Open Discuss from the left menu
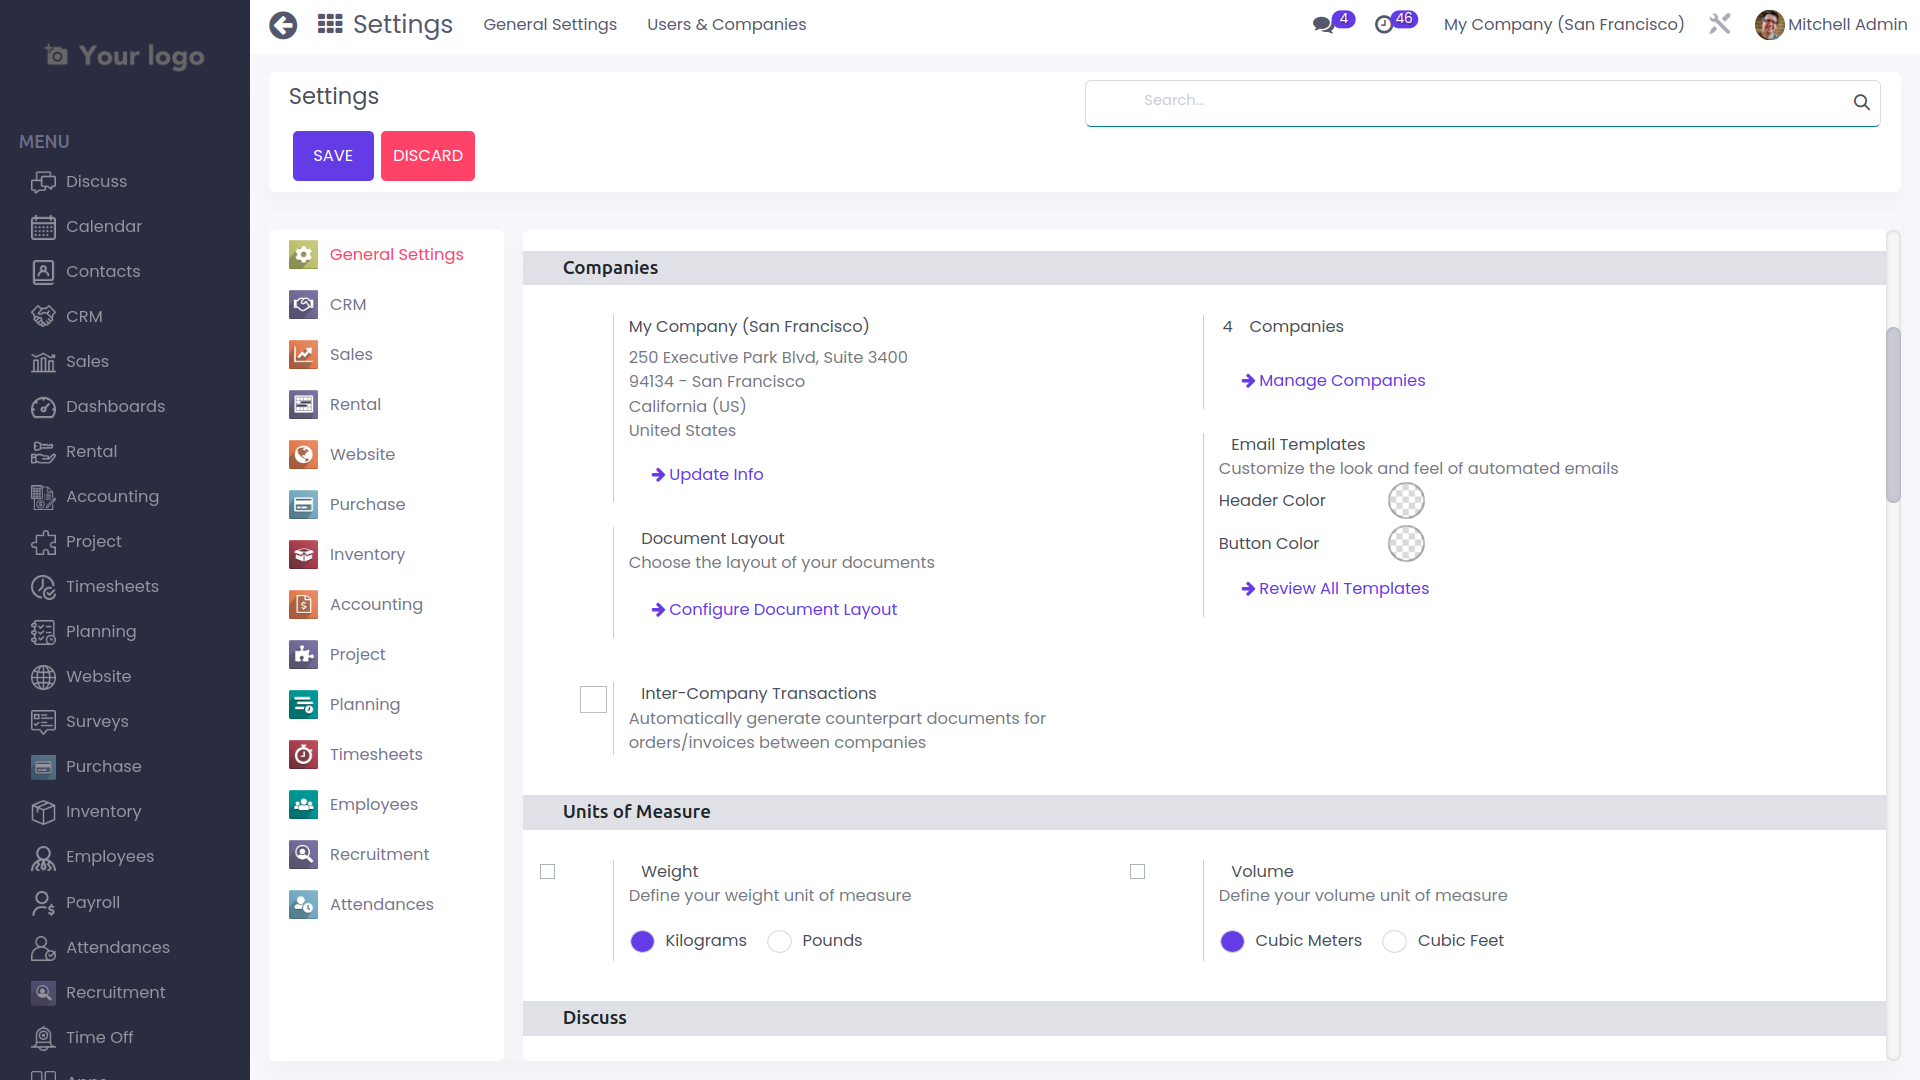 (x=96, y=181)
